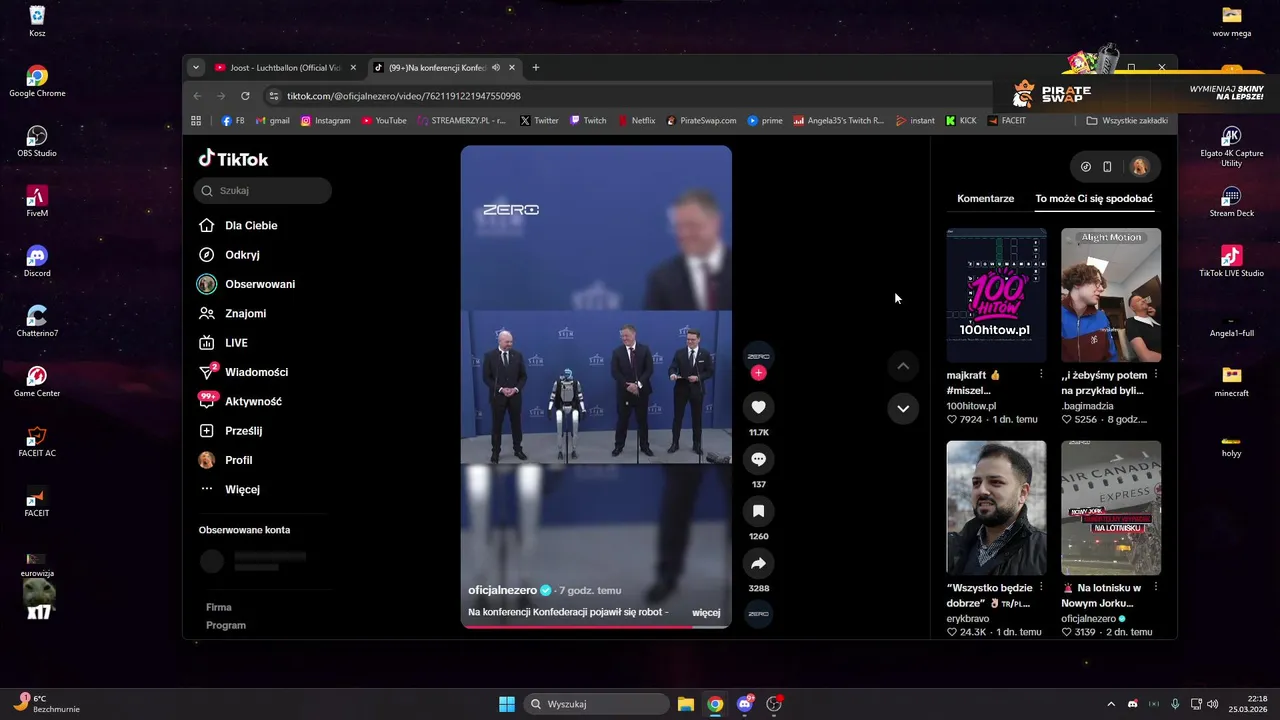Click the Chrome address bar URL
Image resolution: width=1280 pixels, height=720 pixels.
(404, 96)
